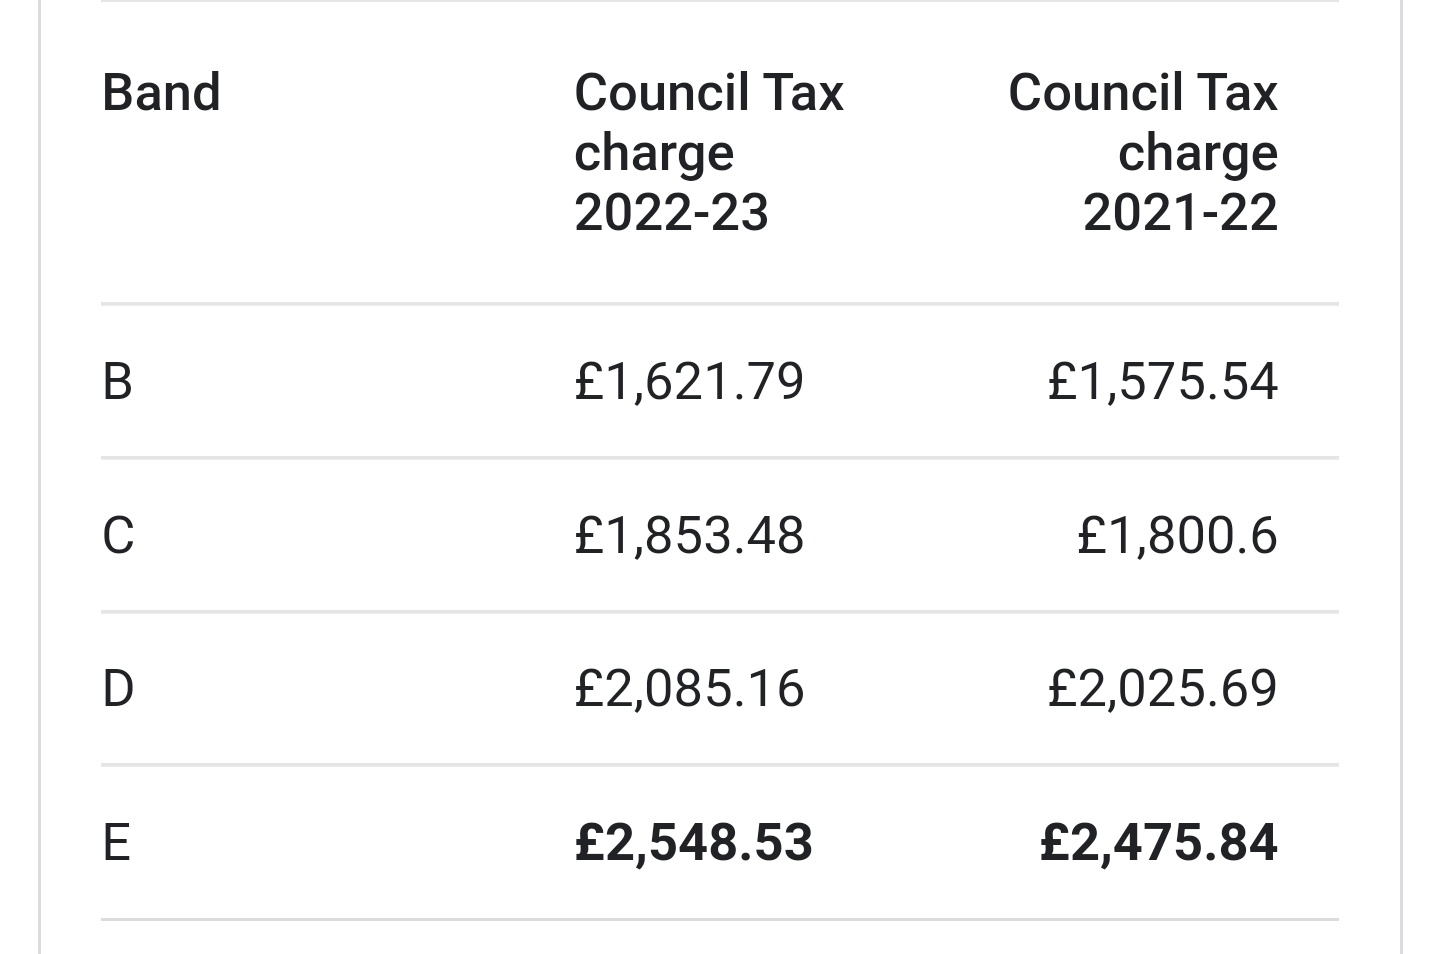The image size is (1440, 954).
Task: Select the Council Tax charge 2022-23 header
Action: click(x=709, y=152)
